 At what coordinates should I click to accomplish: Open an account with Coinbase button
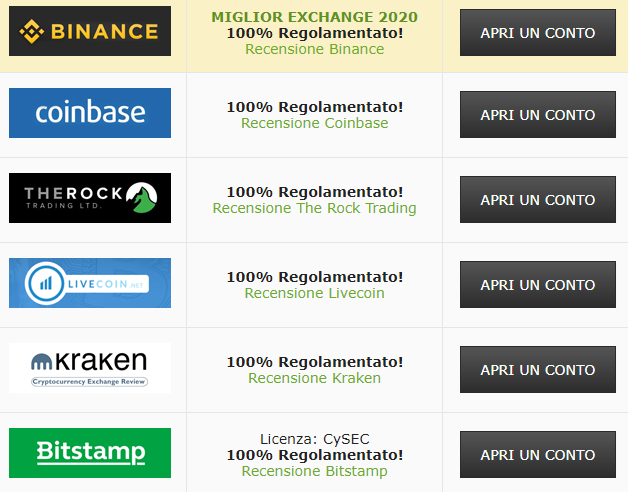[x=537, y=115]
